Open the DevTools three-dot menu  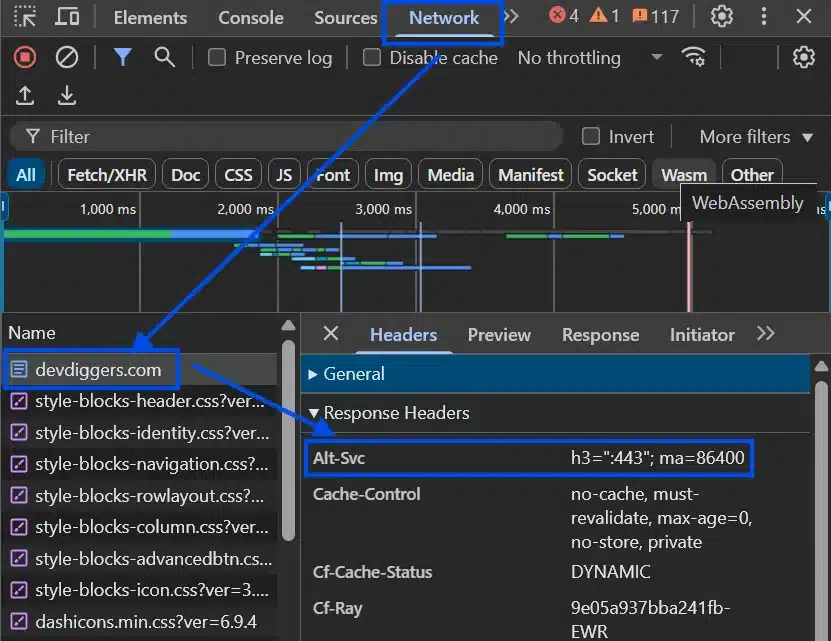pos(763,16)
